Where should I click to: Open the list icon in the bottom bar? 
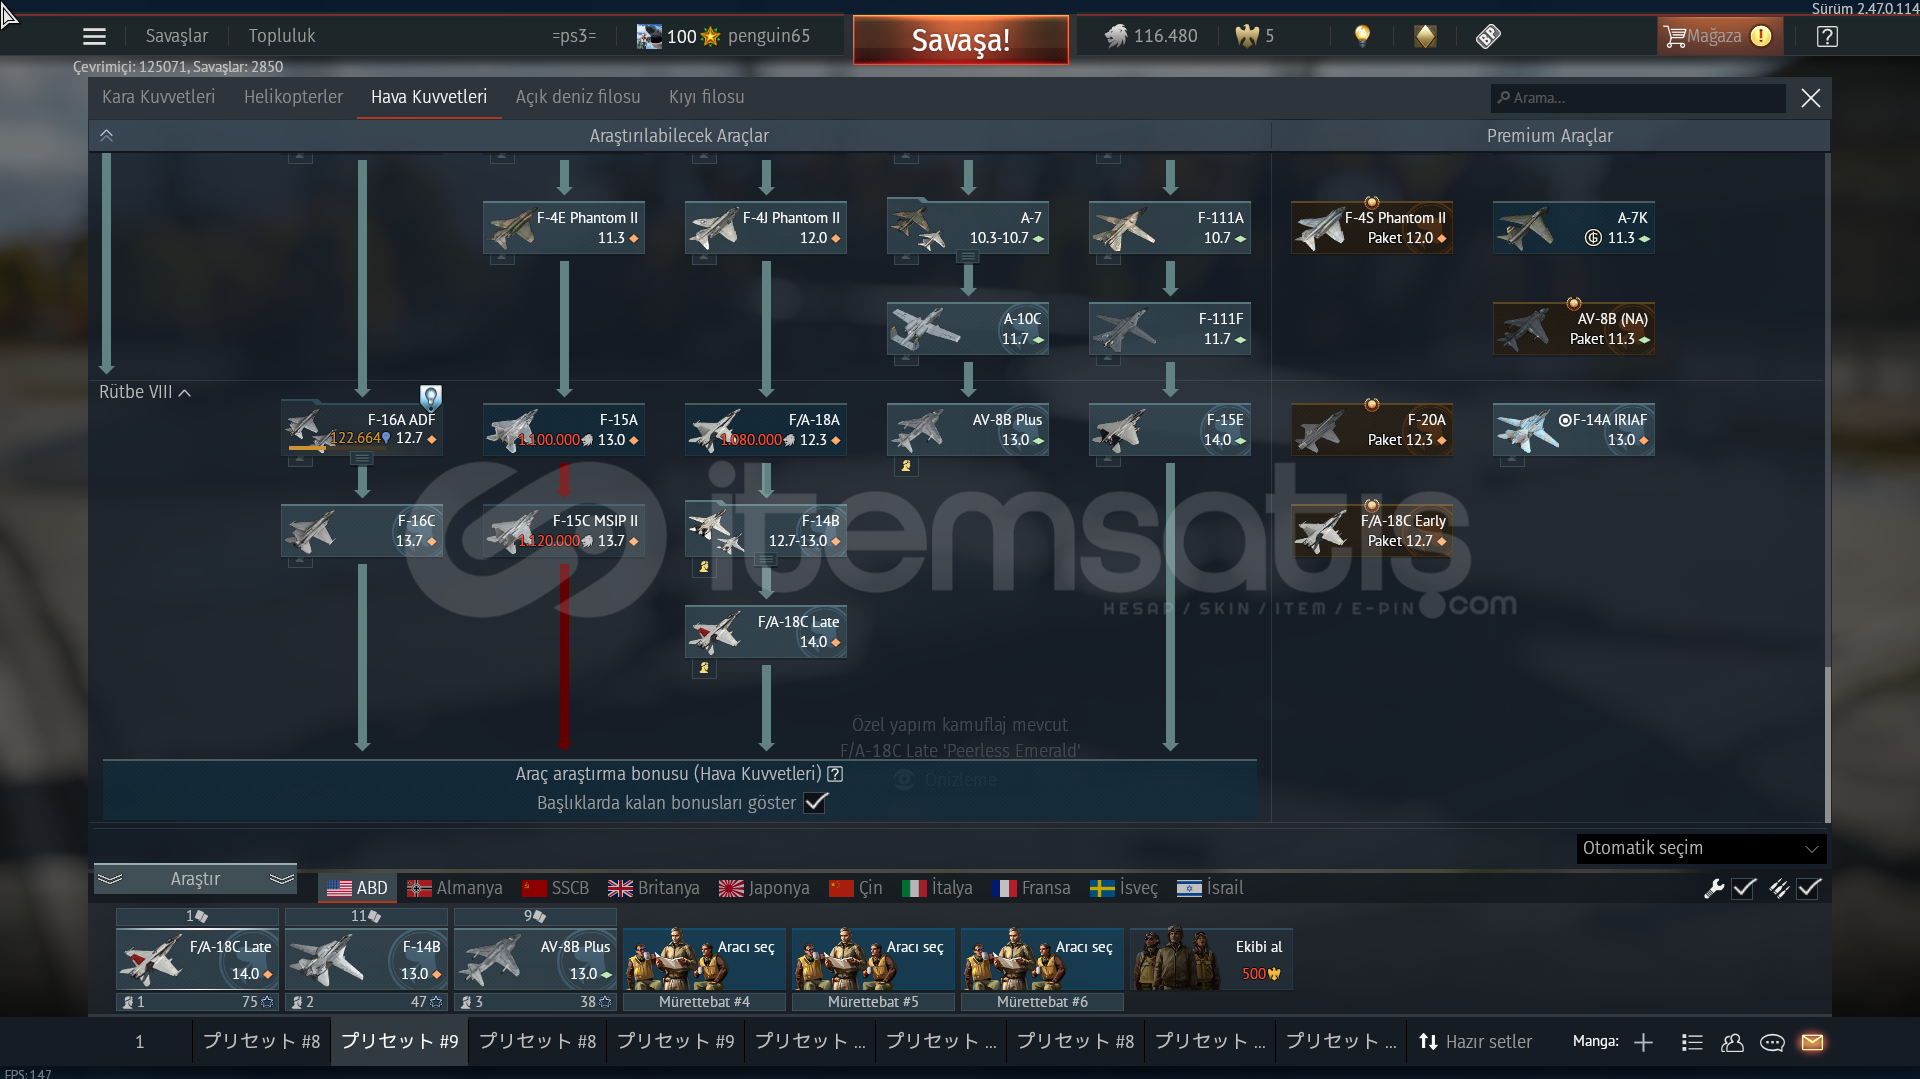pyautogui.click(x=1692, y=1042)
